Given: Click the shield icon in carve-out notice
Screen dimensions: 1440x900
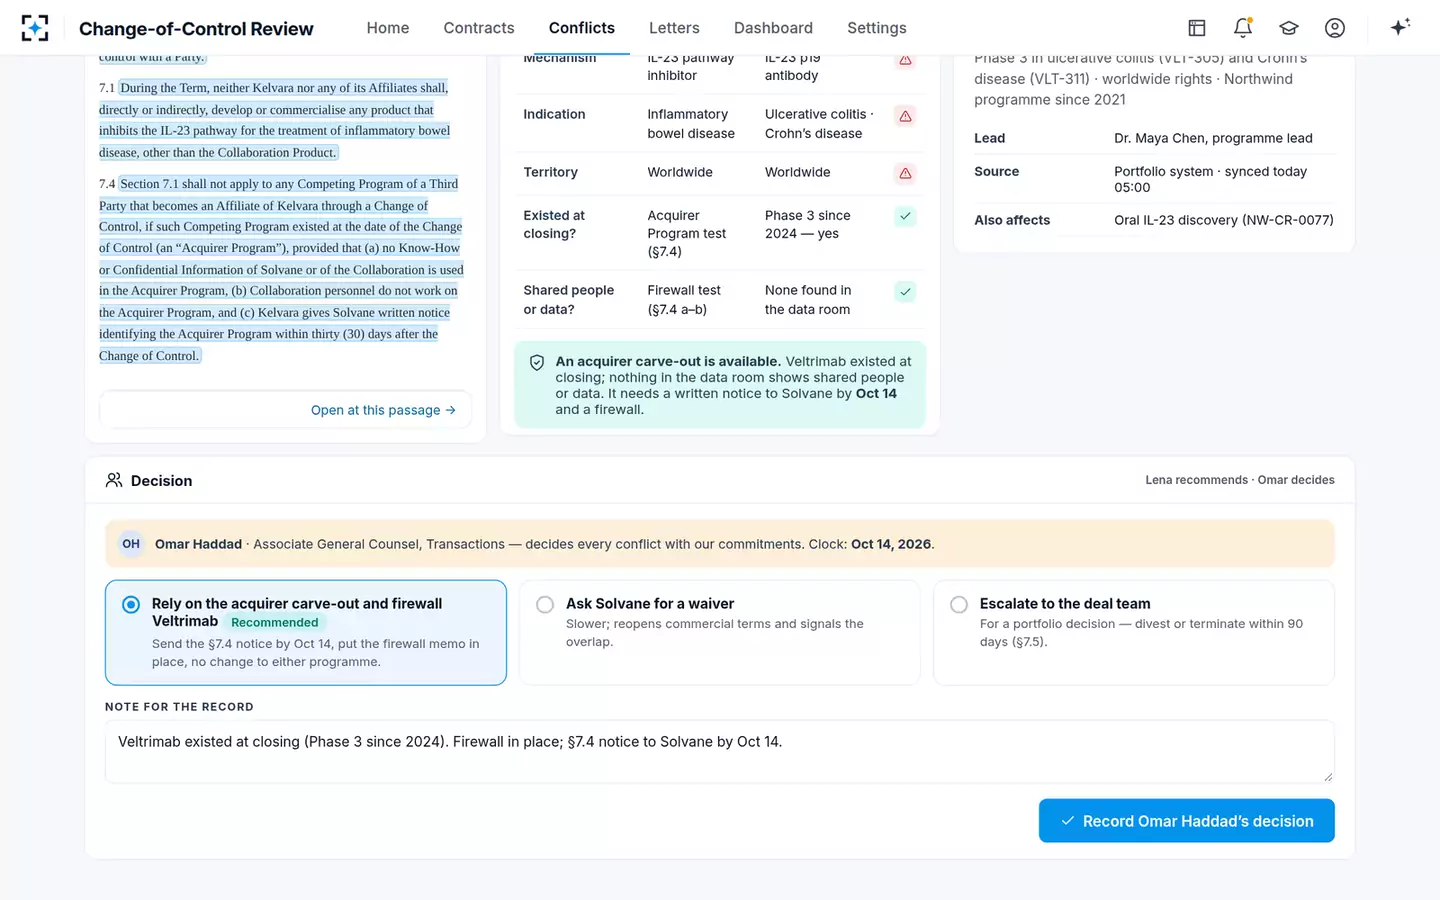Looking at the screenshot, I should click(537, 363).
